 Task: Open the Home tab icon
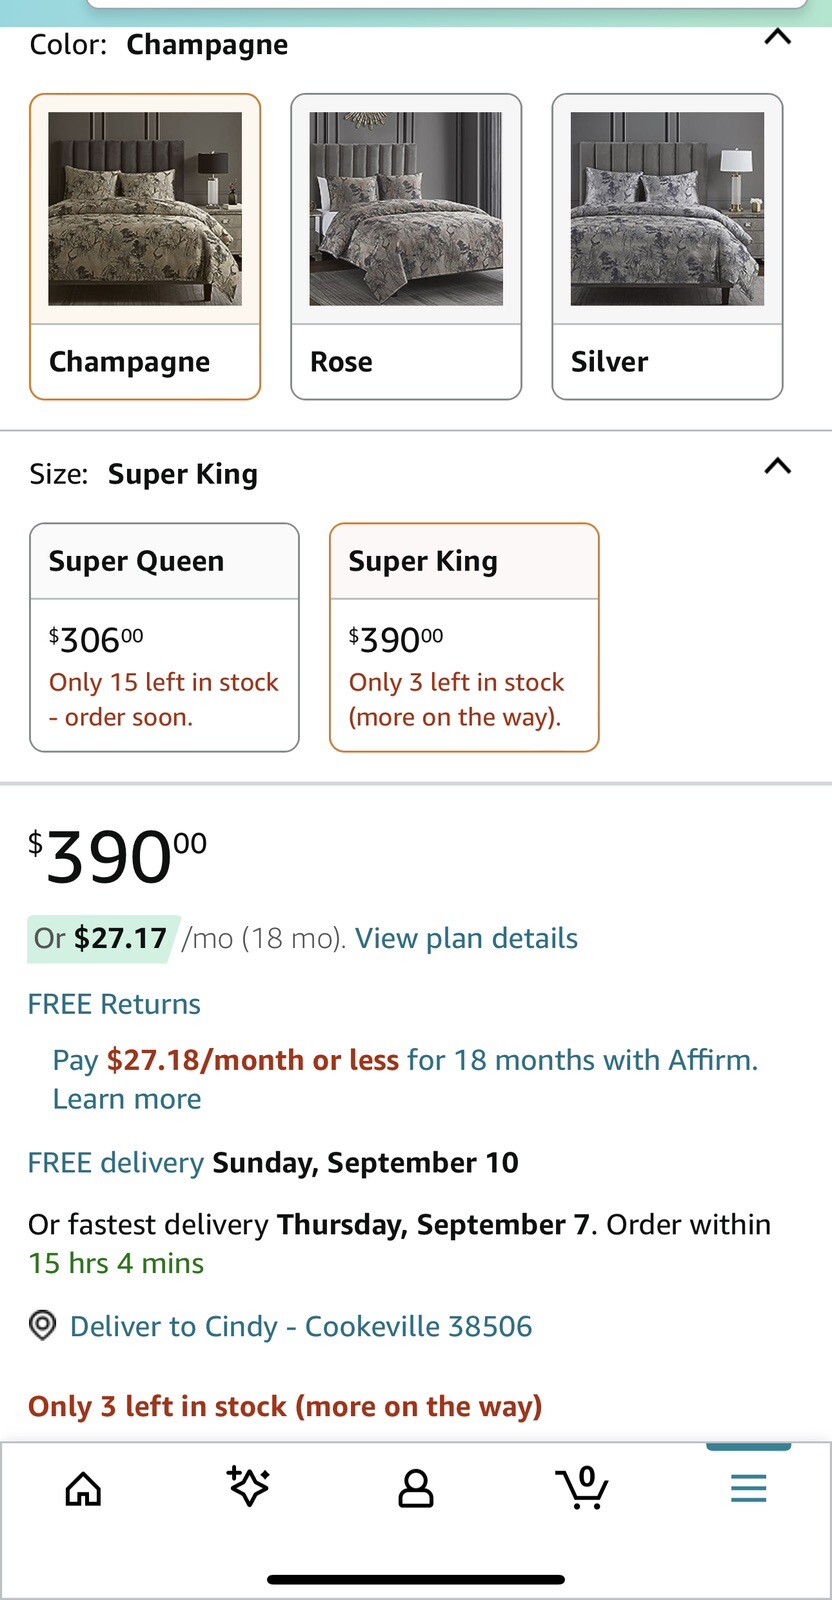coord(83,1488)
